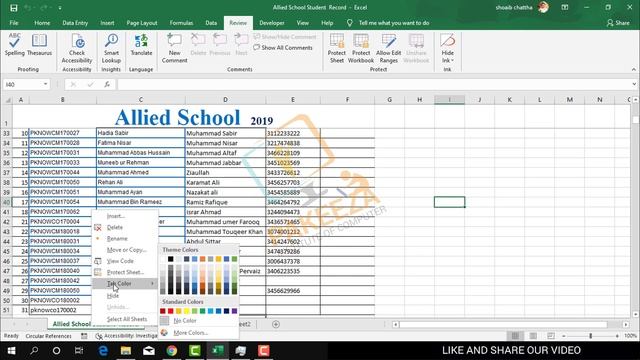Image resolution: width=640 pixels, height=360 pixels.
Task: Click Protect Sheet in the ribbon
Action: pyautogui.click(x=337, y=49)
